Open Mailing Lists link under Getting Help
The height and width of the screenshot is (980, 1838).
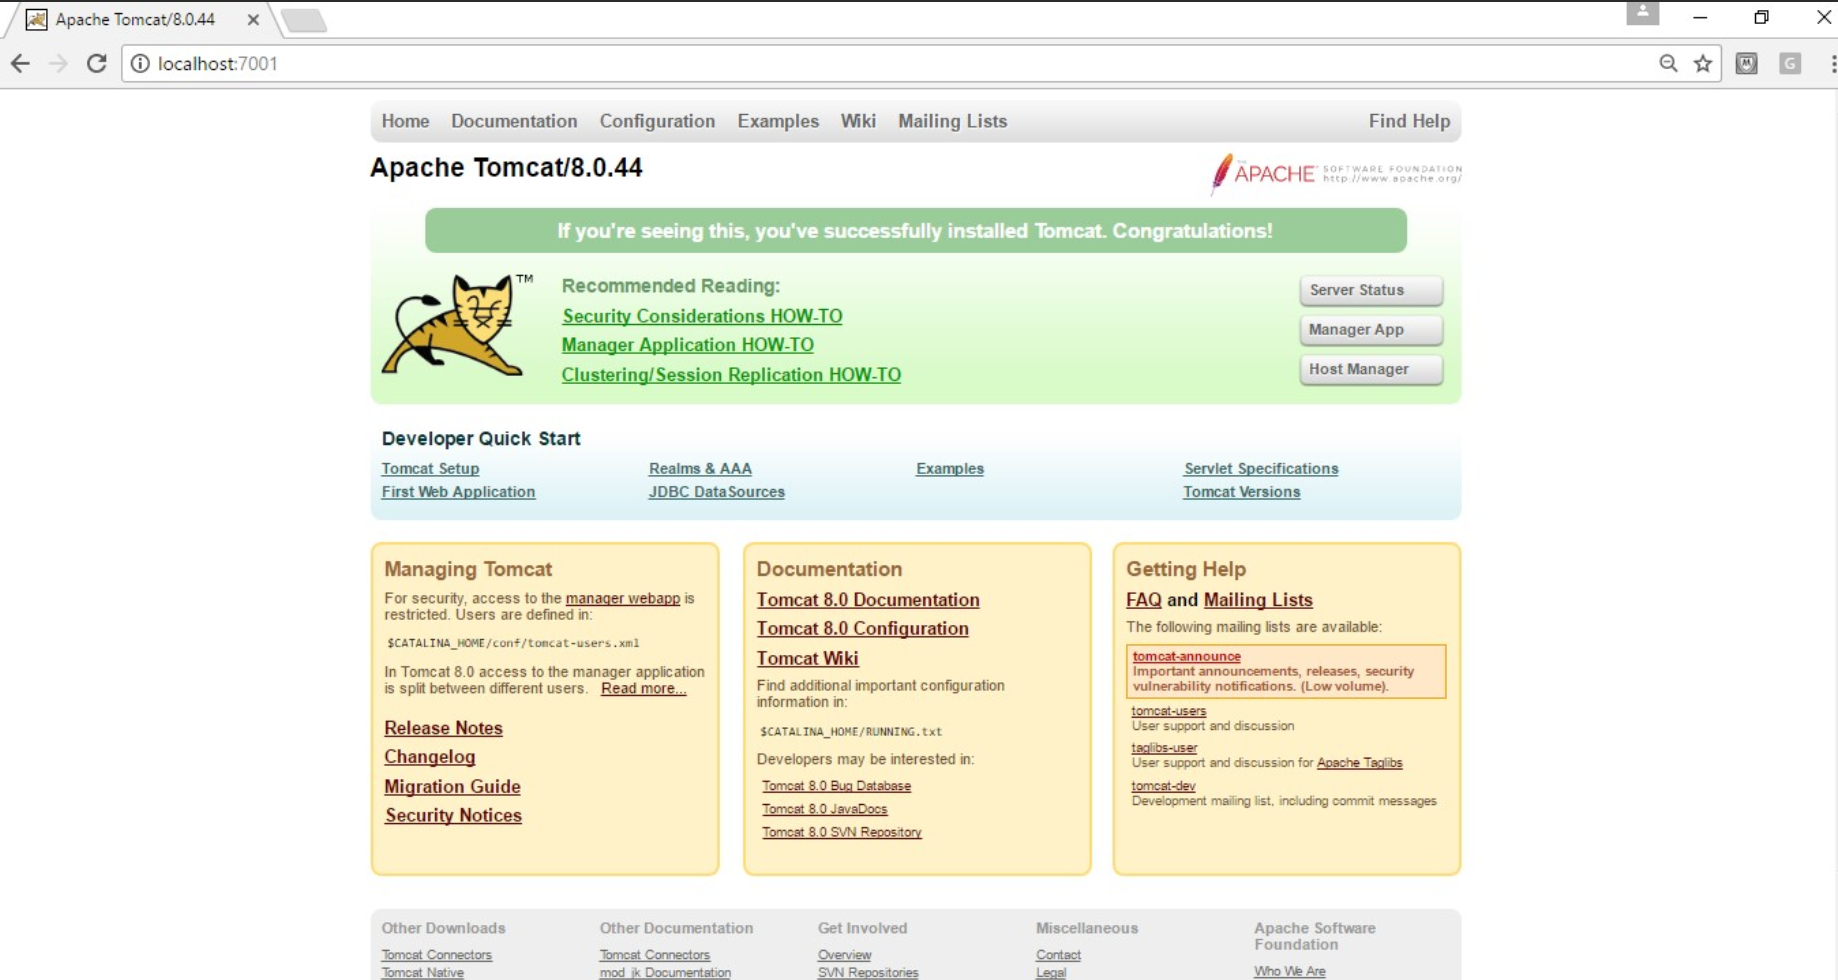click(1258, 600)
